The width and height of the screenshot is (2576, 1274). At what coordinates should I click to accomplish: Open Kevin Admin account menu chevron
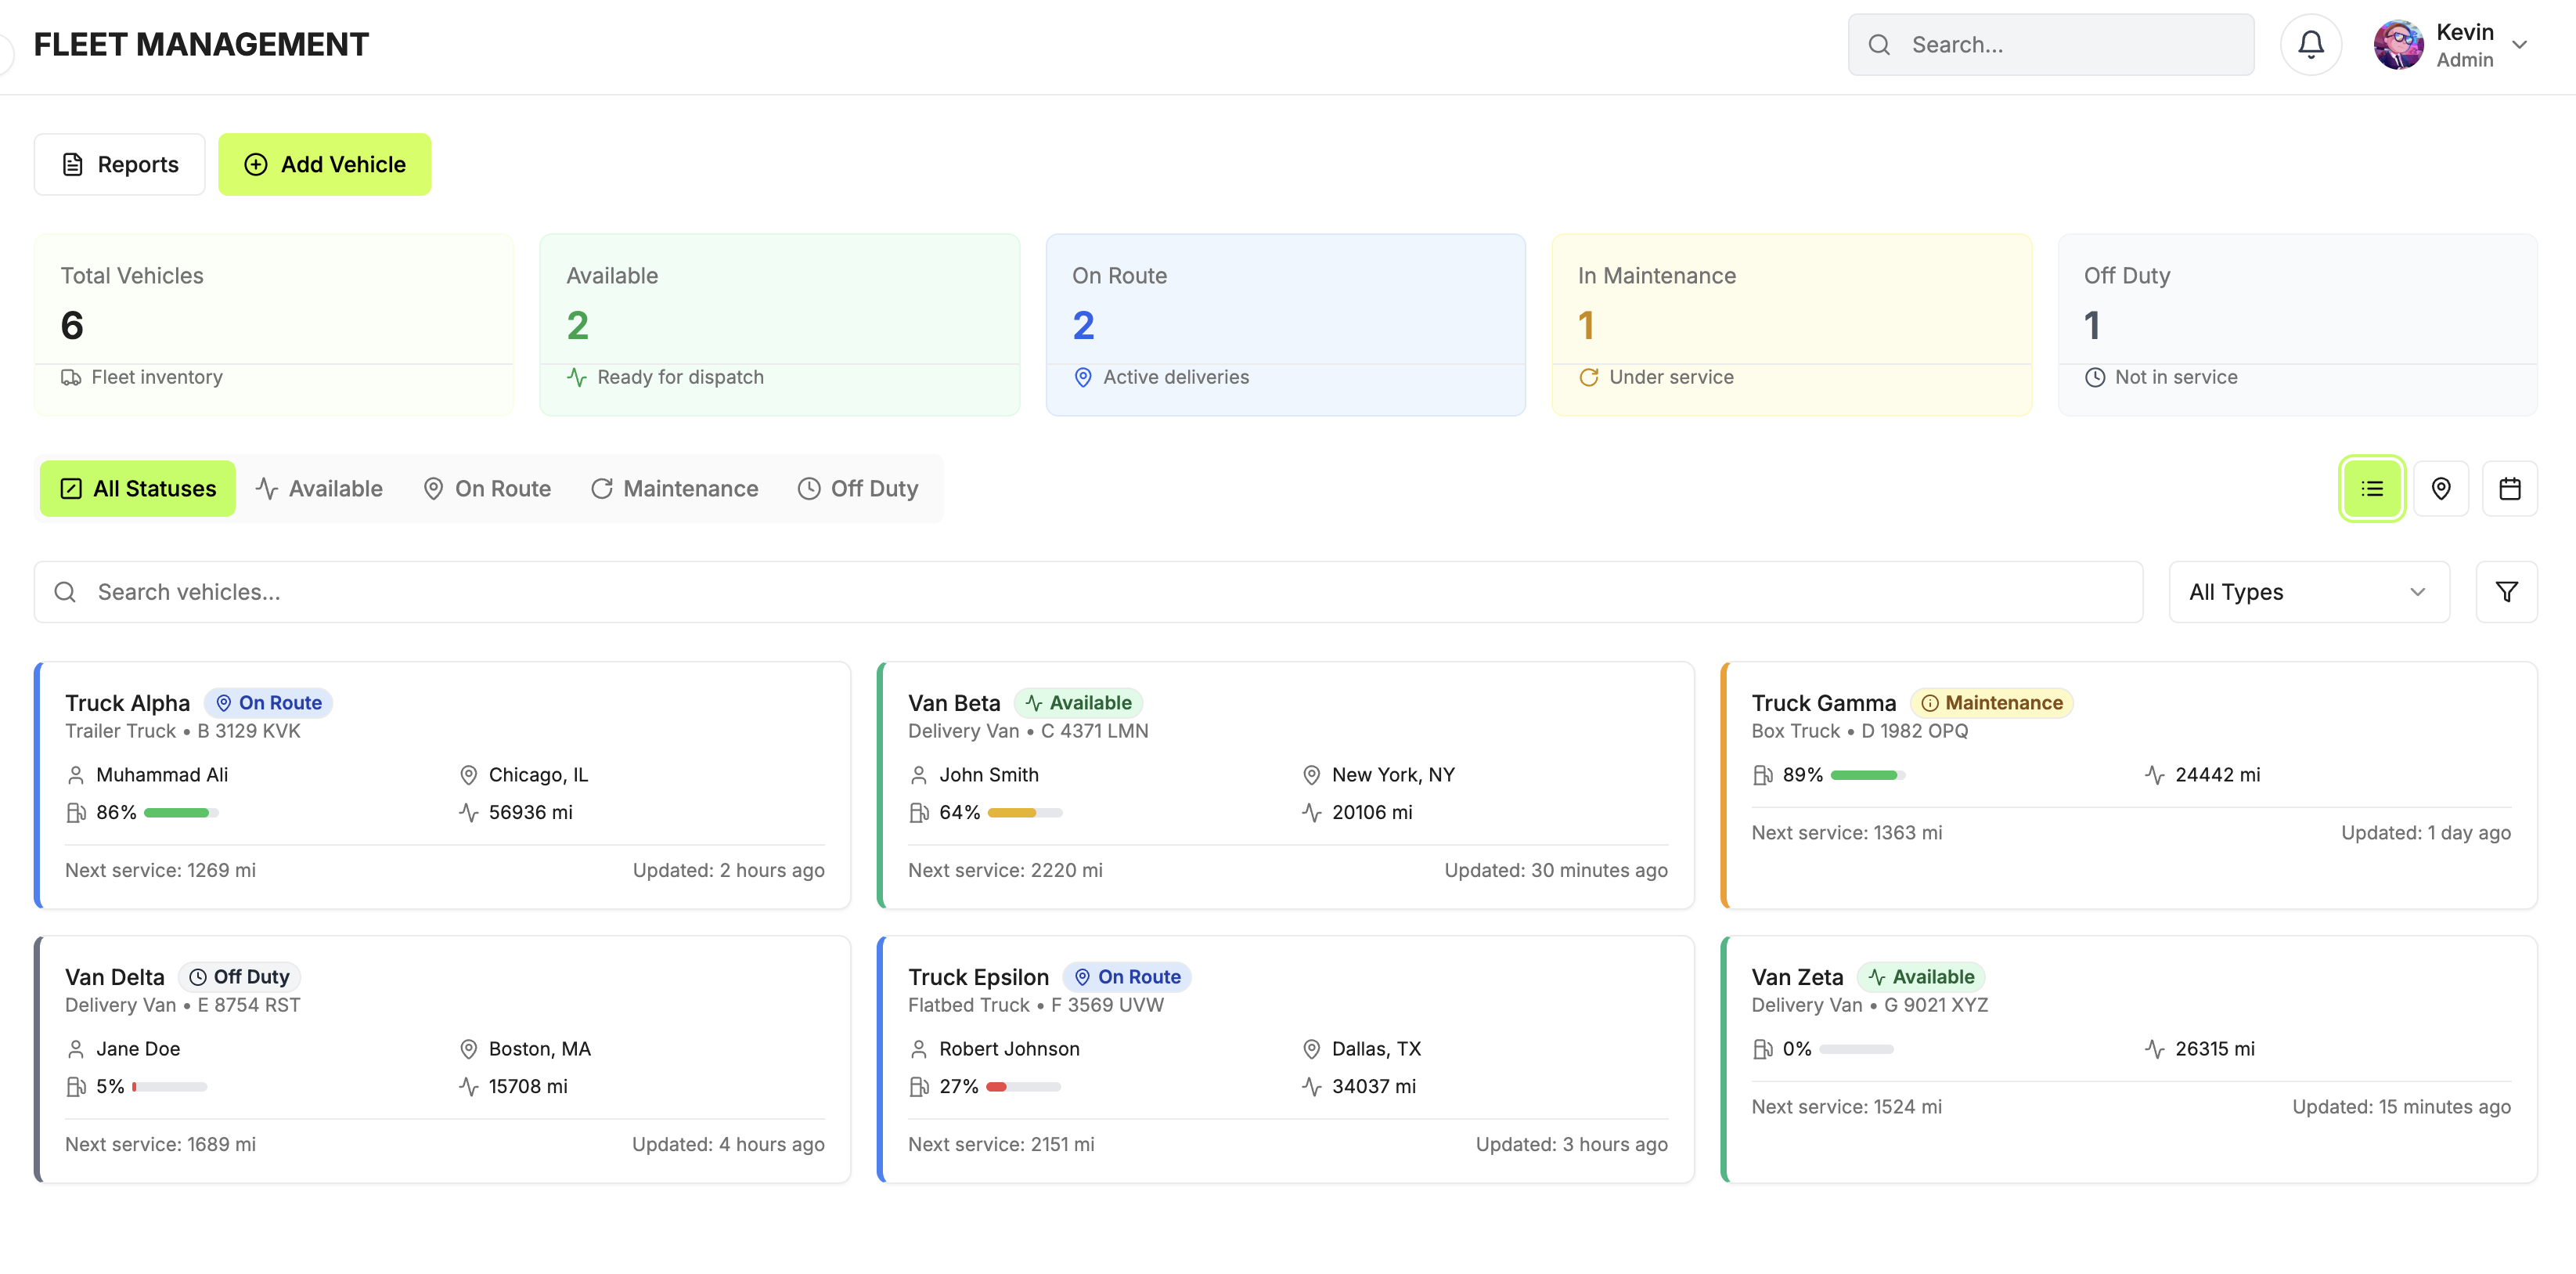pos(2520,45)
